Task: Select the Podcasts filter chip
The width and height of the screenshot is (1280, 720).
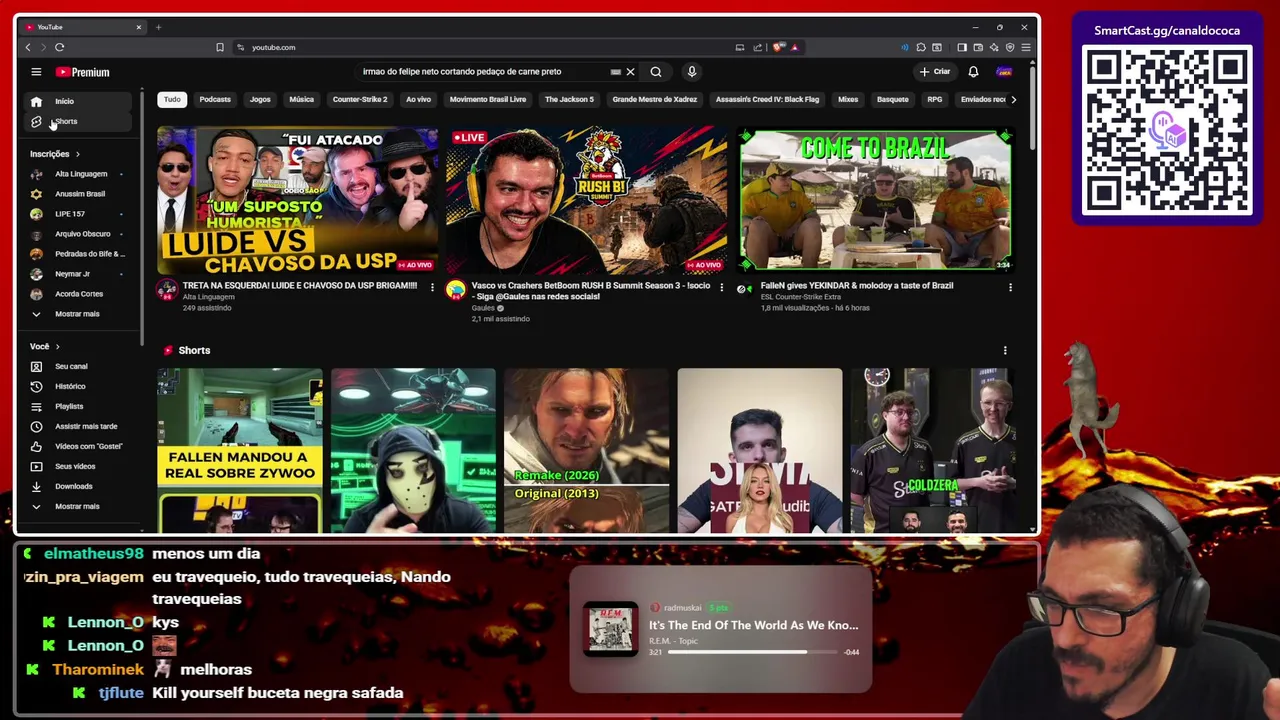Action: pos(215,100)
